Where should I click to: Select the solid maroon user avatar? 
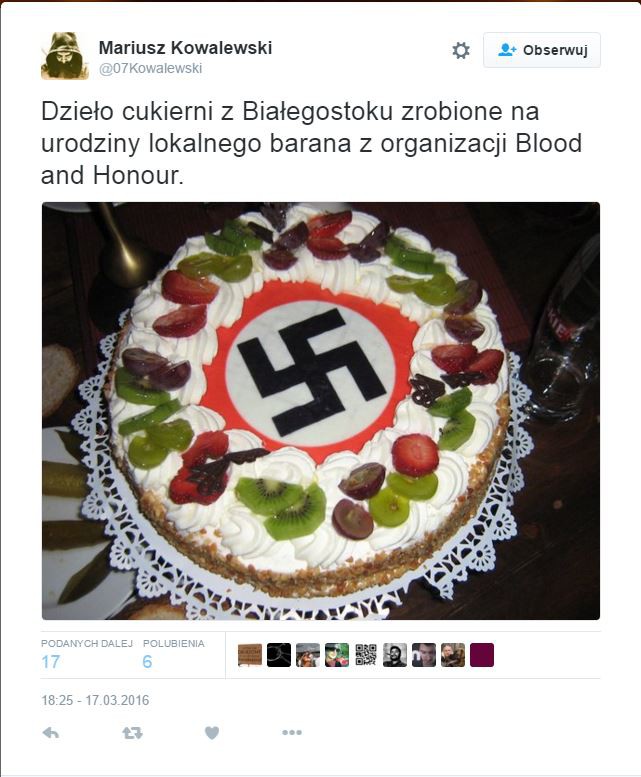pos(482,655)
